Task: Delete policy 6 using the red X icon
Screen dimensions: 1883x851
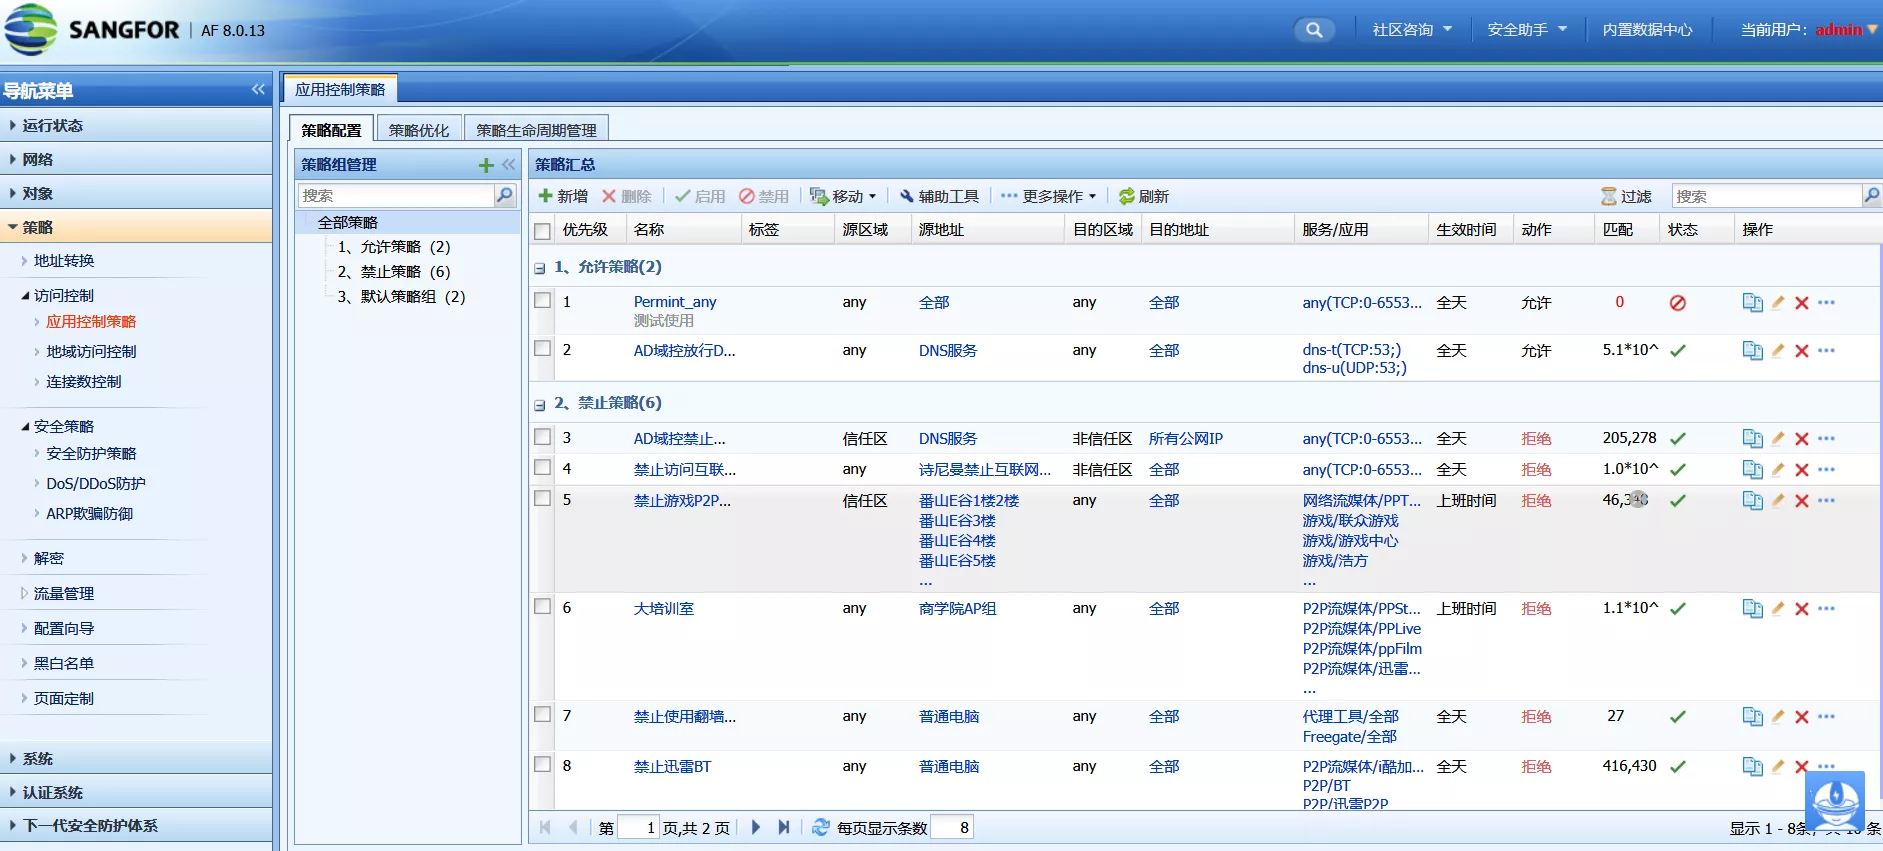Action: click(x=1801, y=609)
